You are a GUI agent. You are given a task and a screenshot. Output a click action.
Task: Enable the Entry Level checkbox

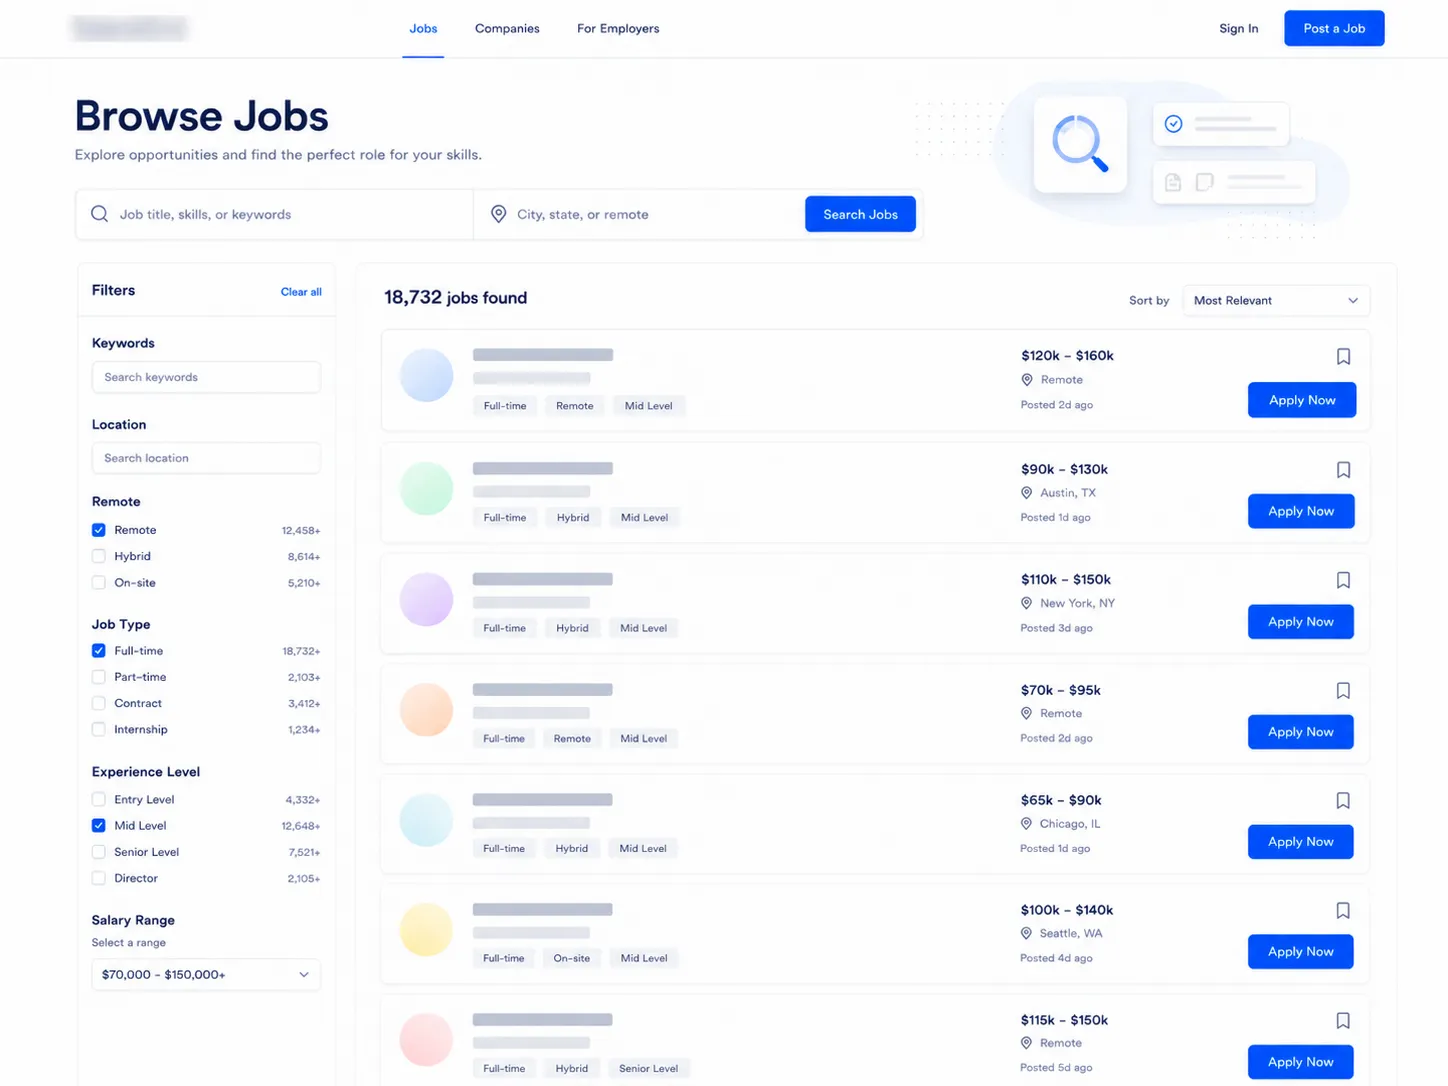point(99,799)
